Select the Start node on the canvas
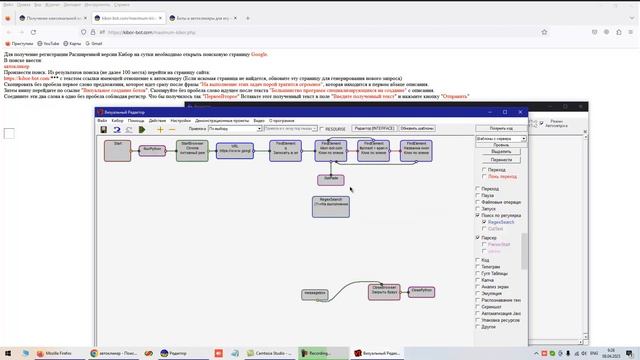This screenshot has height=360, width=640. pyautogui.click(x=118, y=151)
